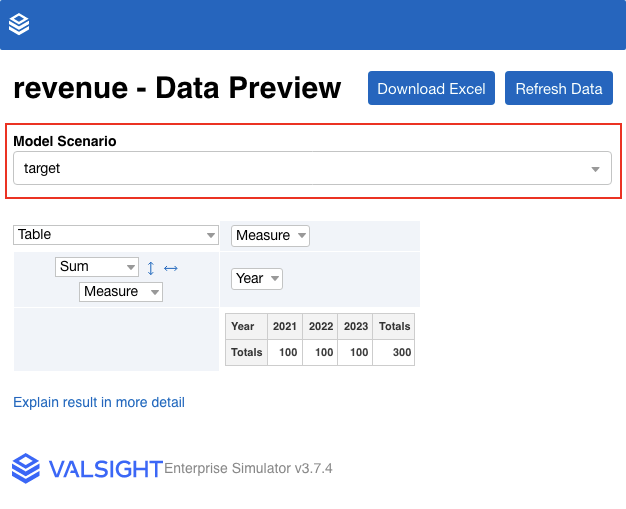Expand the Year attribute filter
626x509 pixels.
(257, 279)
